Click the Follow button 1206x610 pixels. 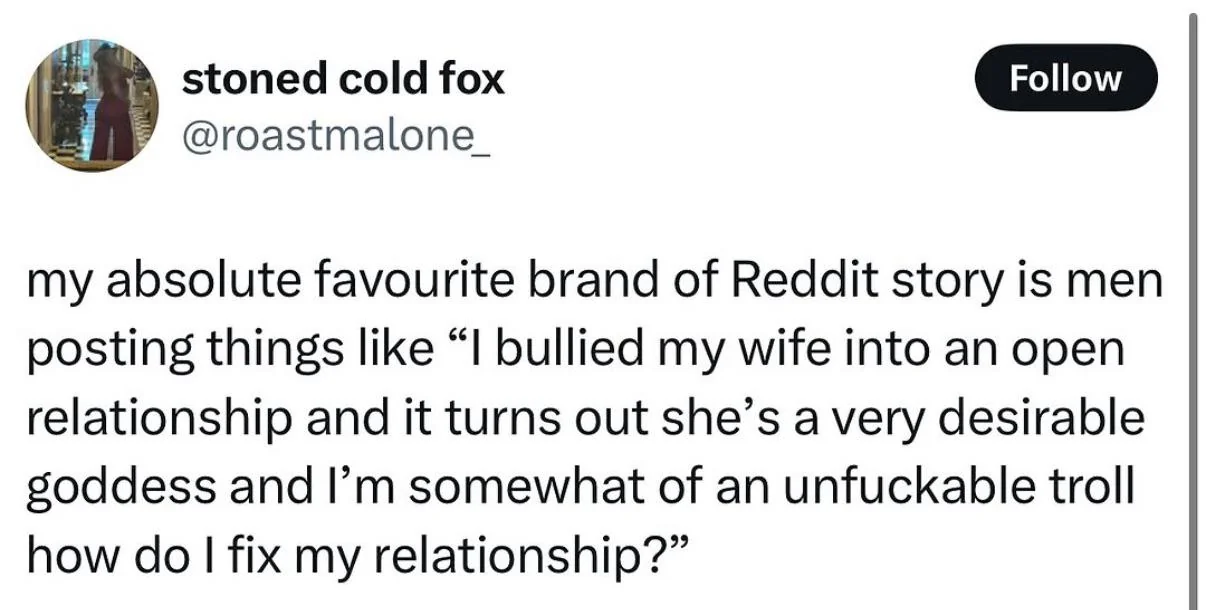pos(1066,77)
